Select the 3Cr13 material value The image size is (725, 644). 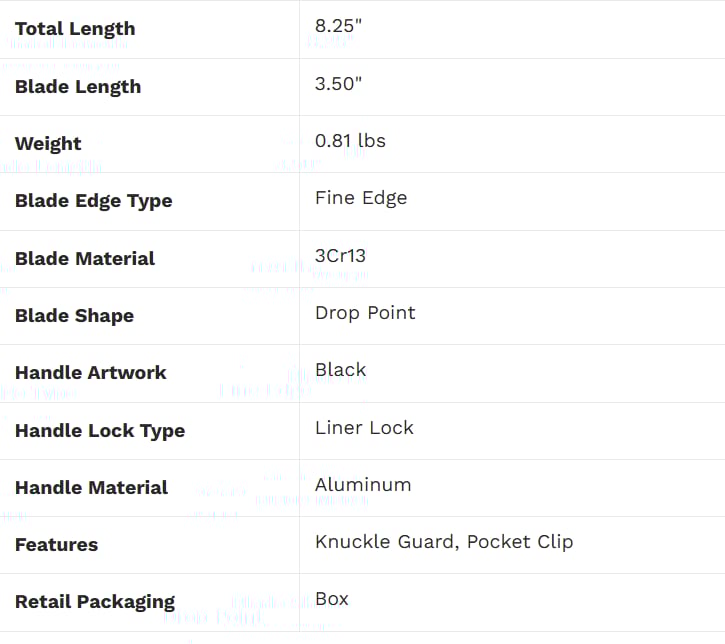tap(340, 256)
